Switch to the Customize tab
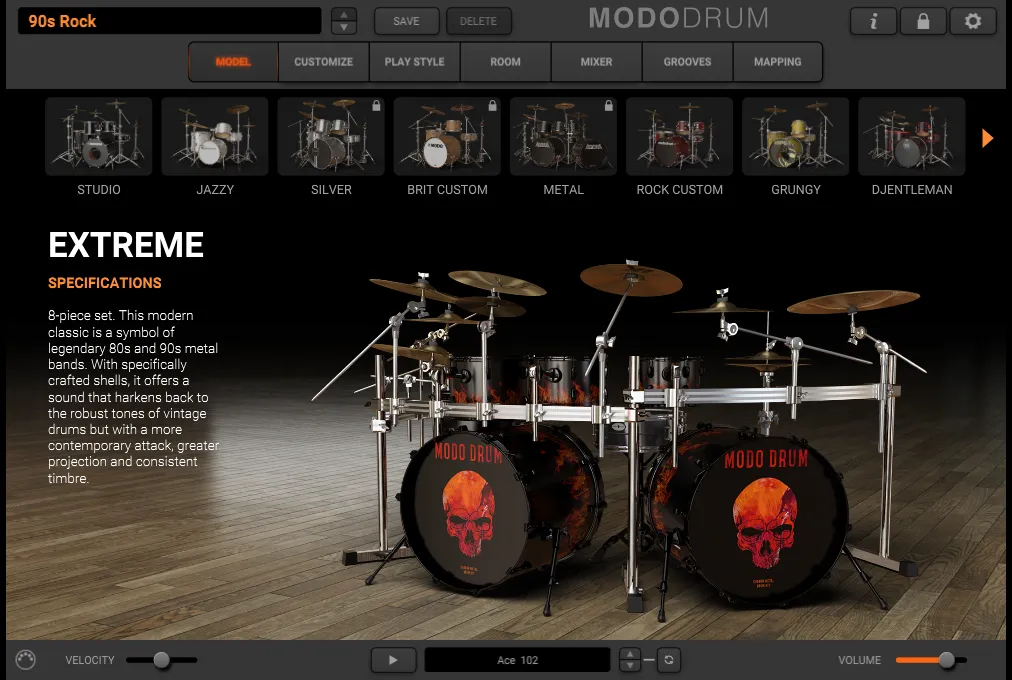This screenshot has height=680, width=1012. tap(323, 62)
